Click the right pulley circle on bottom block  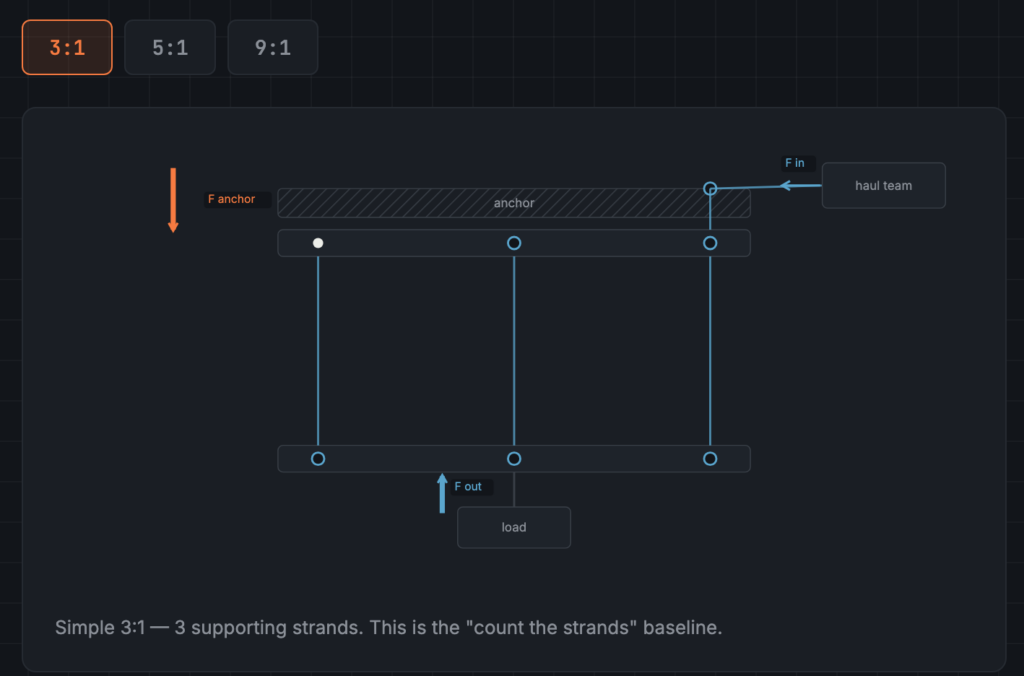710,459
